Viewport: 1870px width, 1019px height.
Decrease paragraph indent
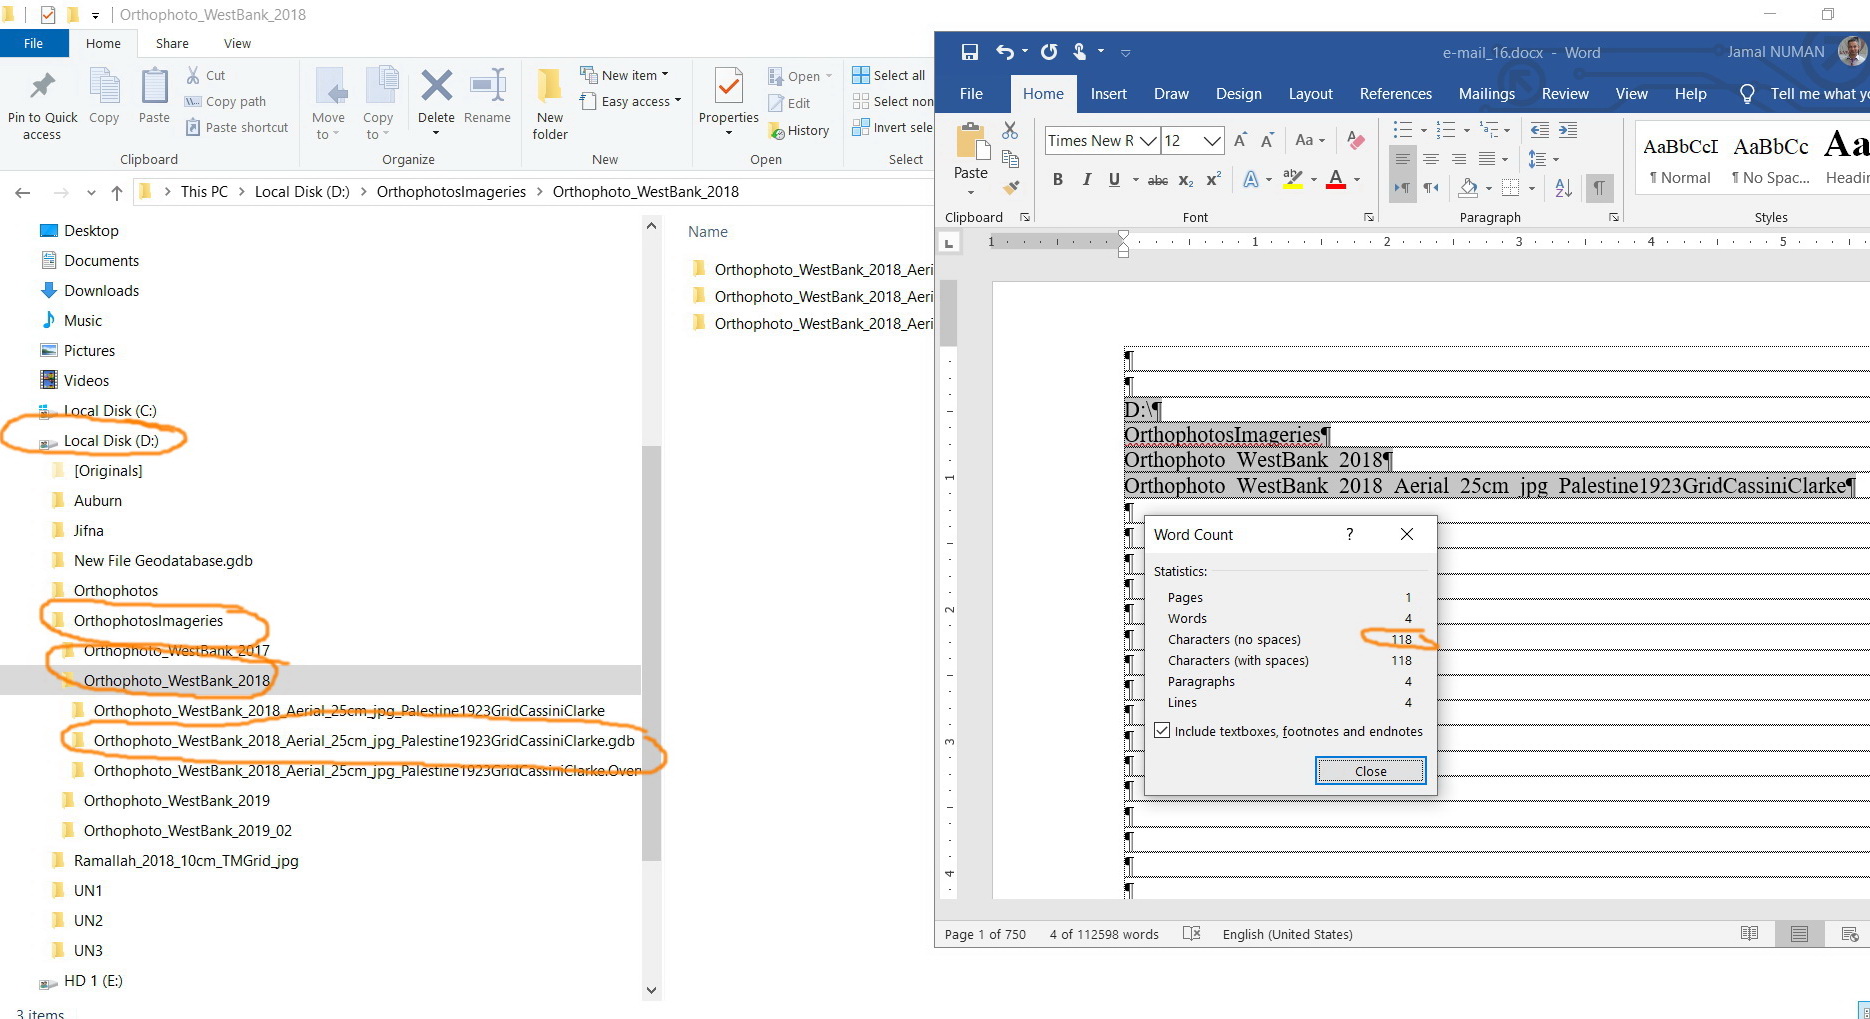[1540, 130]
